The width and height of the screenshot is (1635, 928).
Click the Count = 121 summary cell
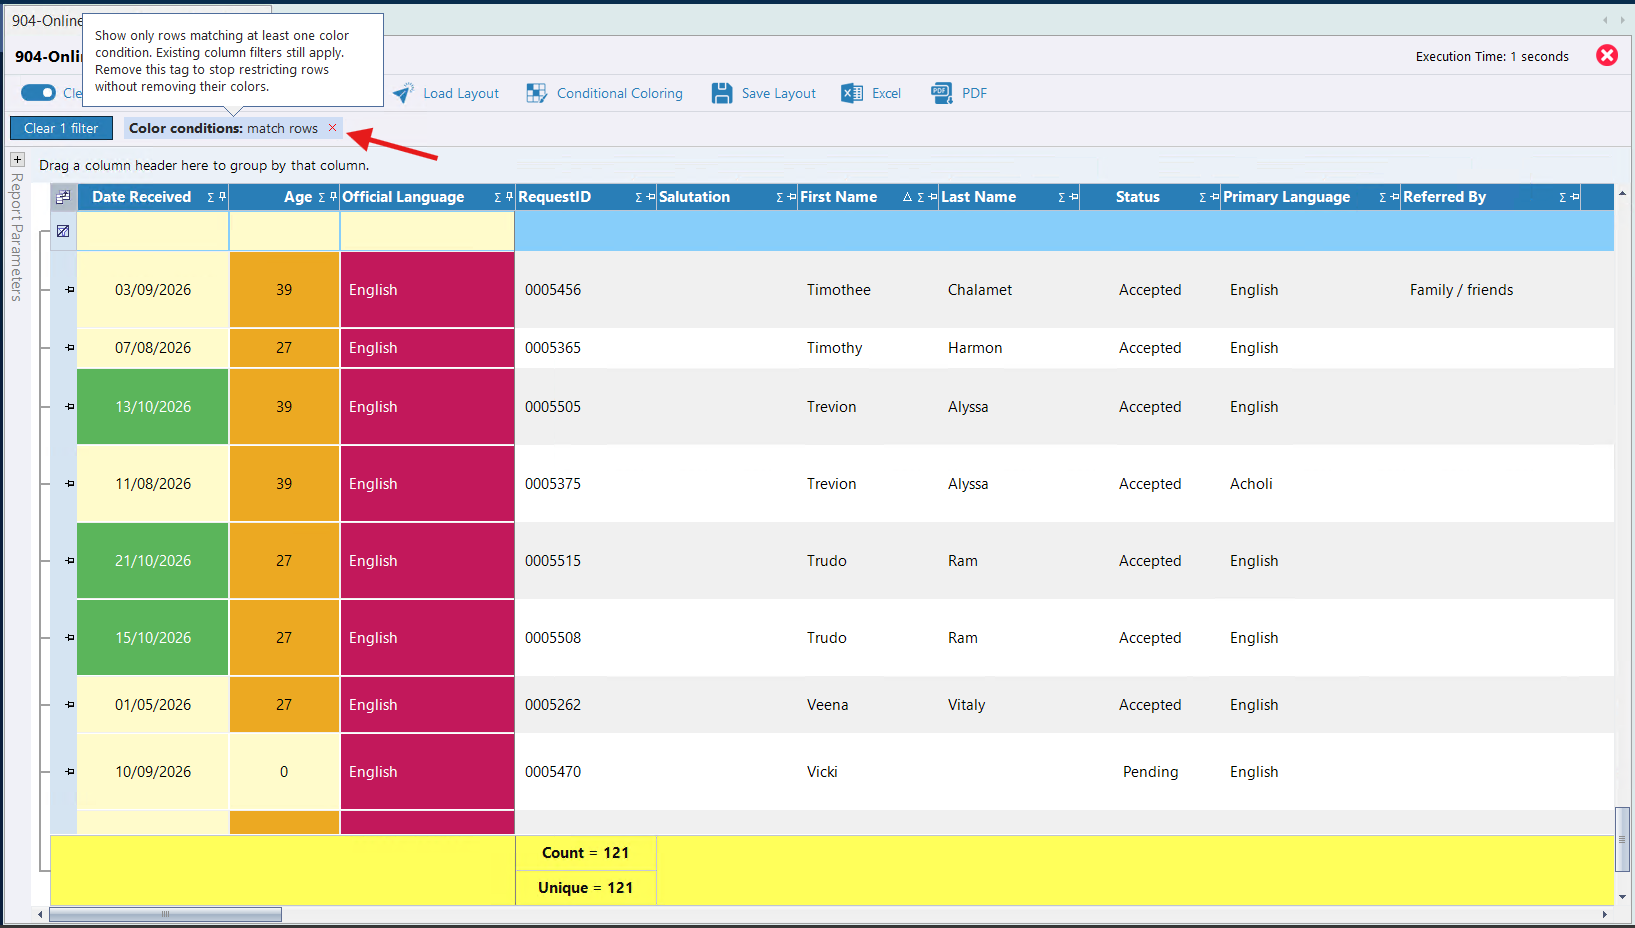585,853
